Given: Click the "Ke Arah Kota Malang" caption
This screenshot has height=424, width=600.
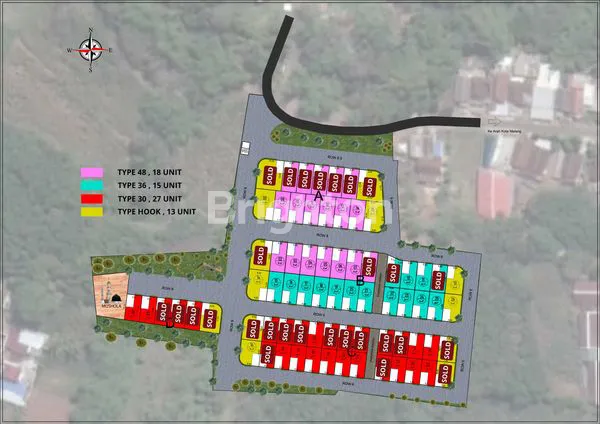Looking at the screenshot, I should [504, 131].
